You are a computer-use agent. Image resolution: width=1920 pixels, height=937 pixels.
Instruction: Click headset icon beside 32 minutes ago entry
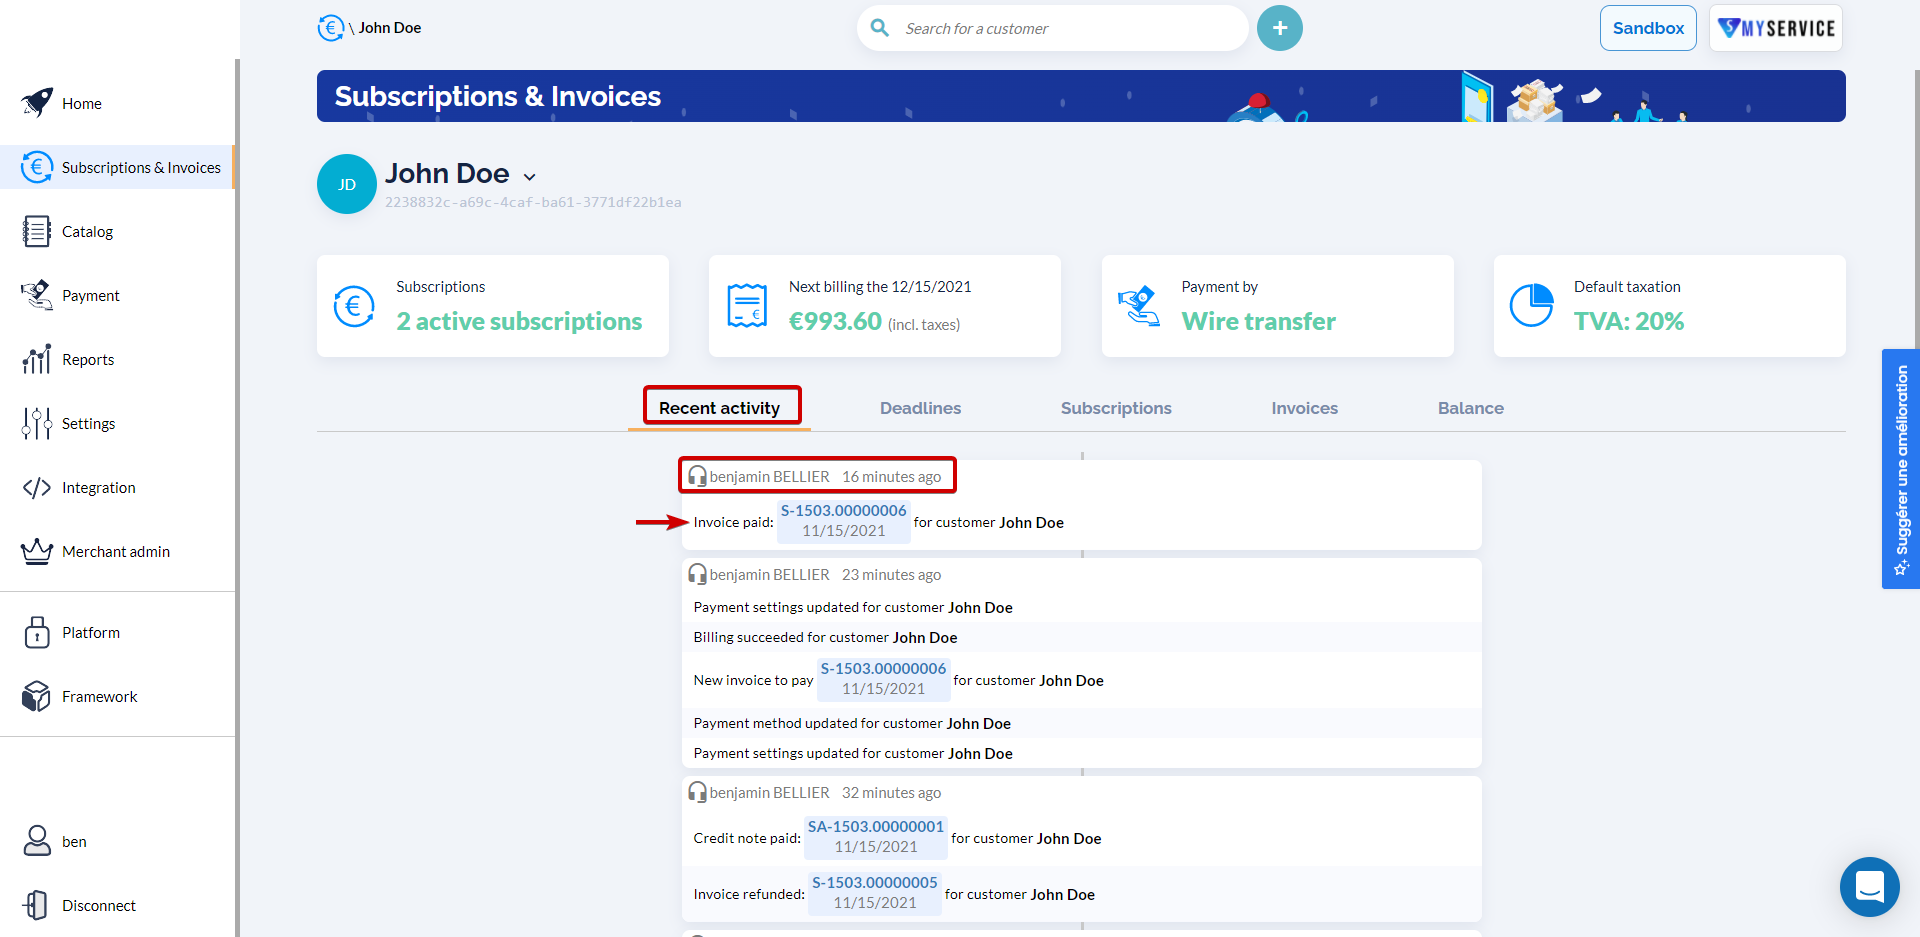(x=697, y=793)
